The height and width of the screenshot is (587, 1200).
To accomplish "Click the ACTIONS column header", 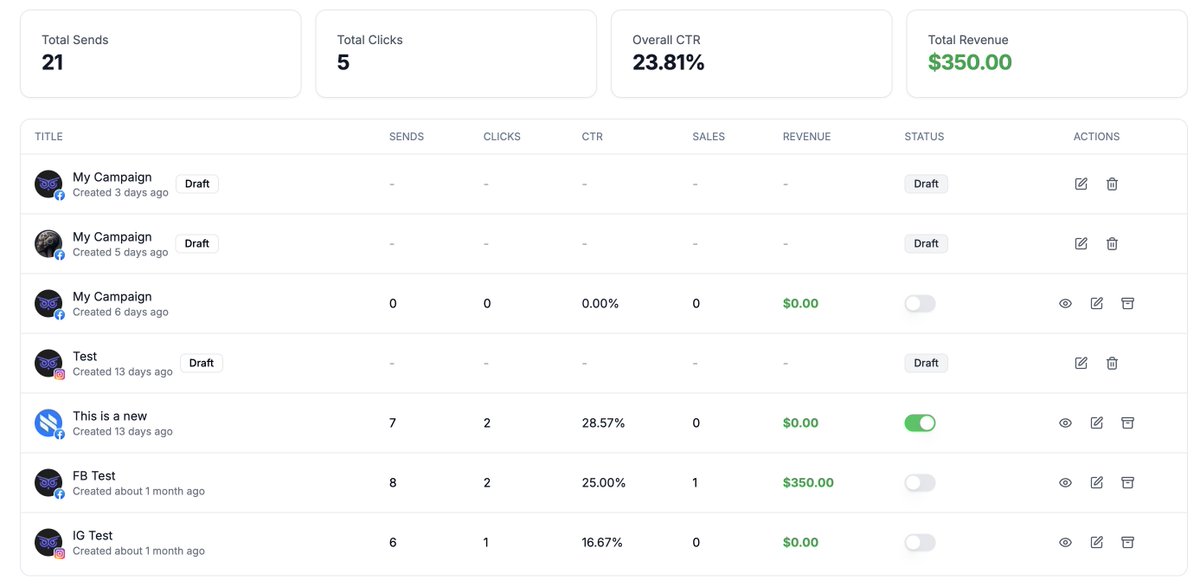I will coord(1097,137).
